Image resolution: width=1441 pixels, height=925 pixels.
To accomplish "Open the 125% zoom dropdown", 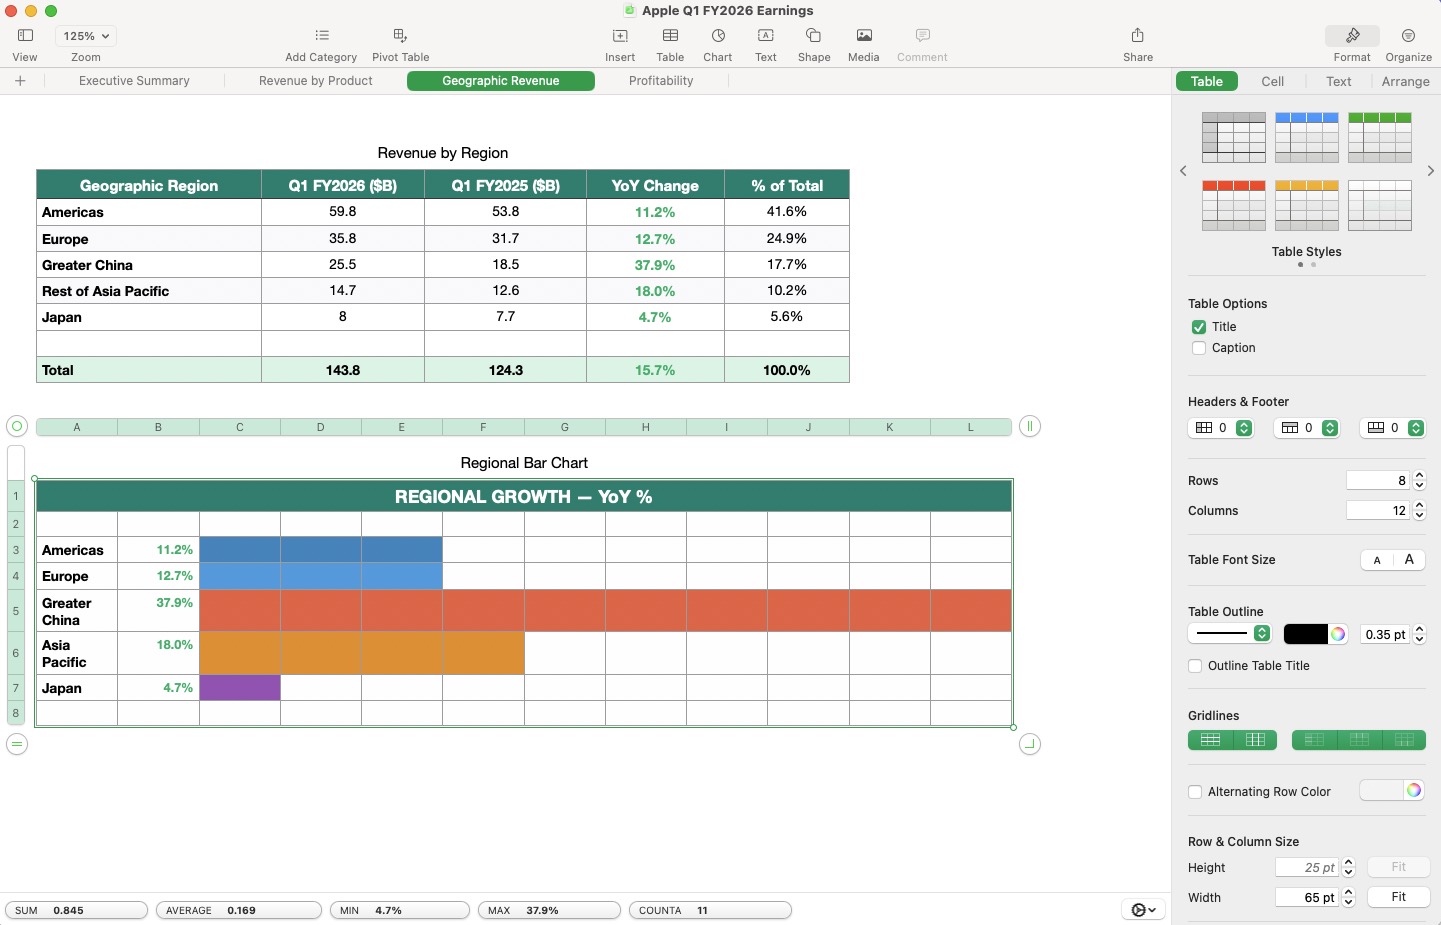I will 86,36.
